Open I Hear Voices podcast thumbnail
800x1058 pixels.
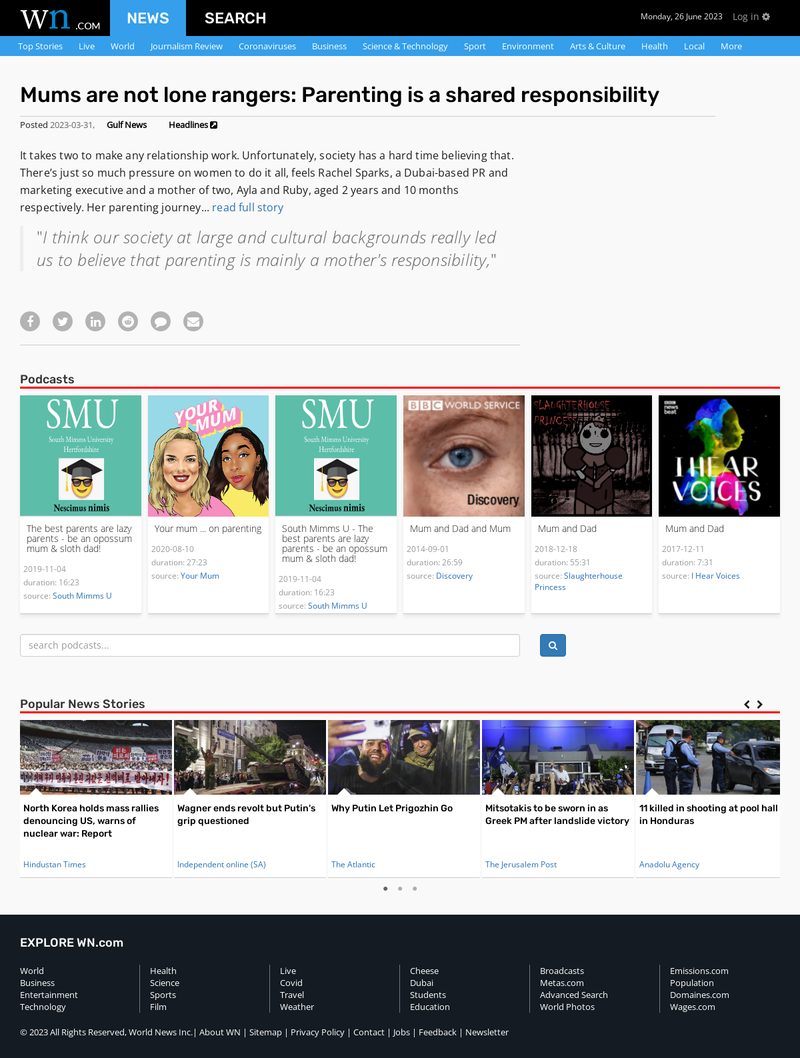point(719,456)
